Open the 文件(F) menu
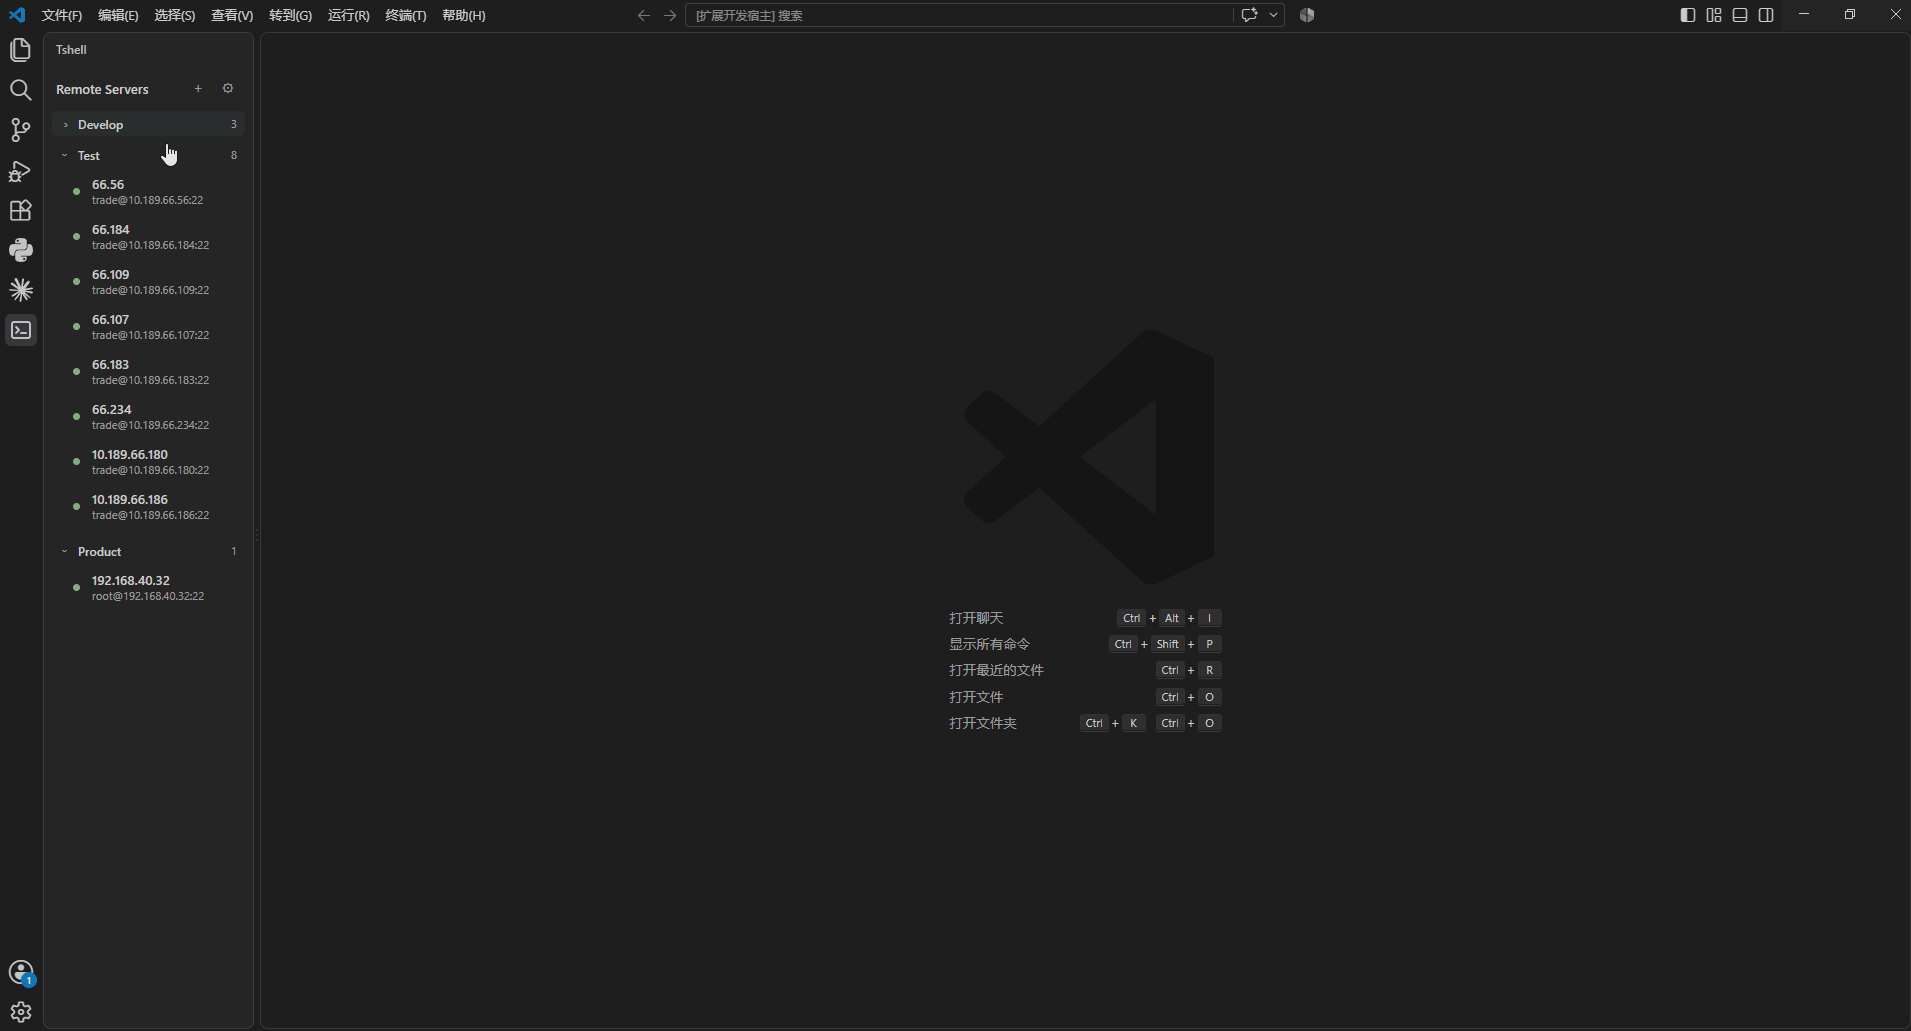Screen dimensions: 1911x1031 tap(62, 15)
